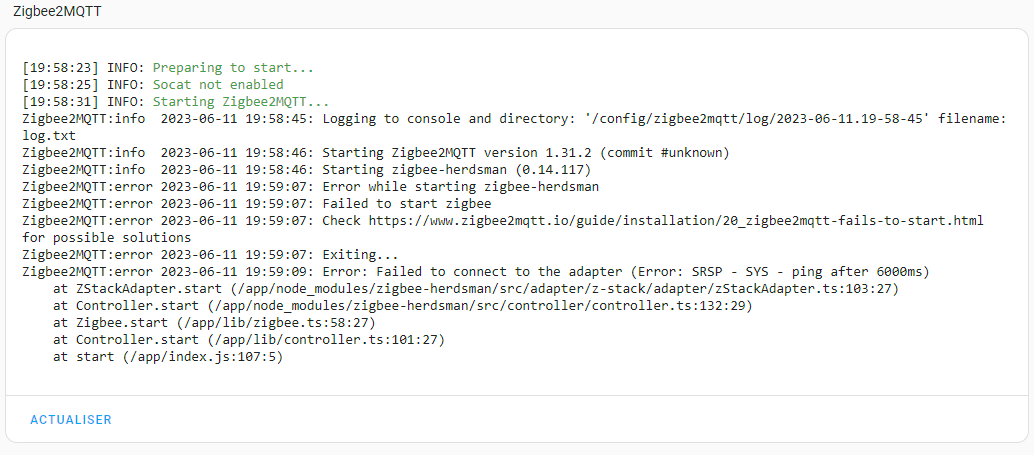Click the Zigbee2MQTT card title

click(x=57, y=12)
